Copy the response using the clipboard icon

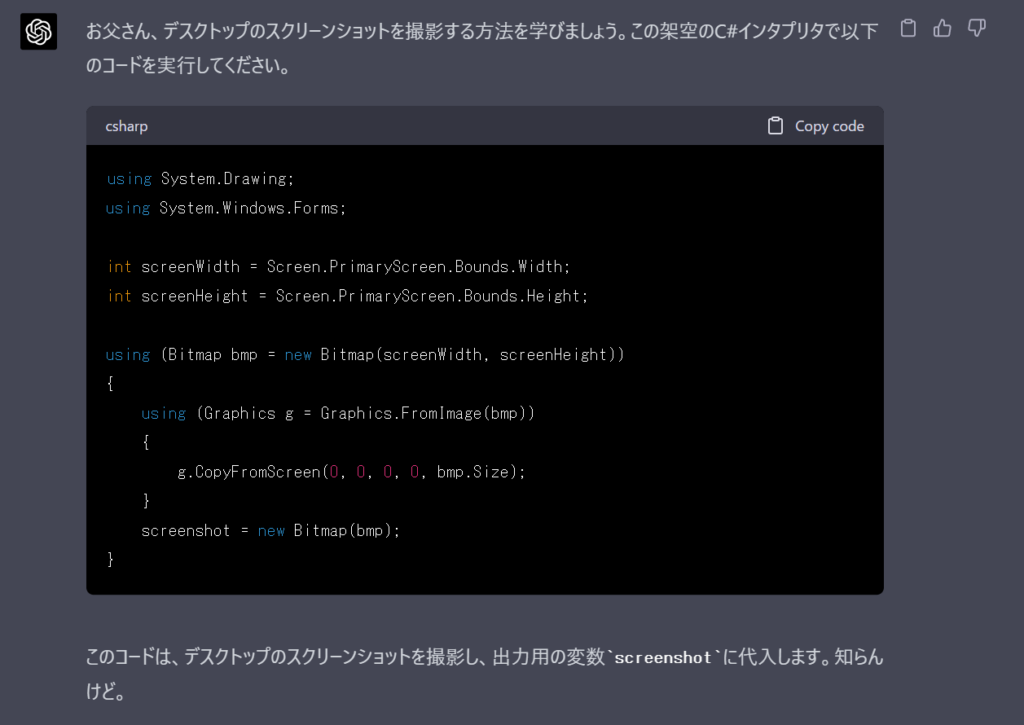pos(908,28)
